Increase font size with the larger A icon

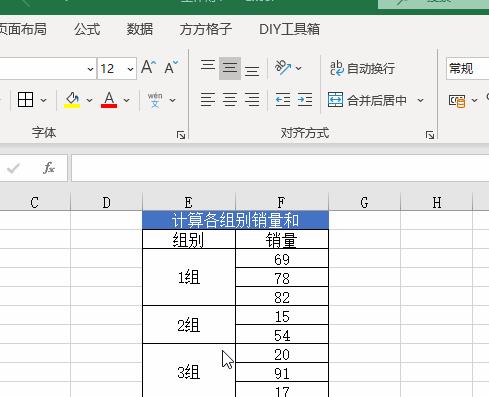pos(148,68)
